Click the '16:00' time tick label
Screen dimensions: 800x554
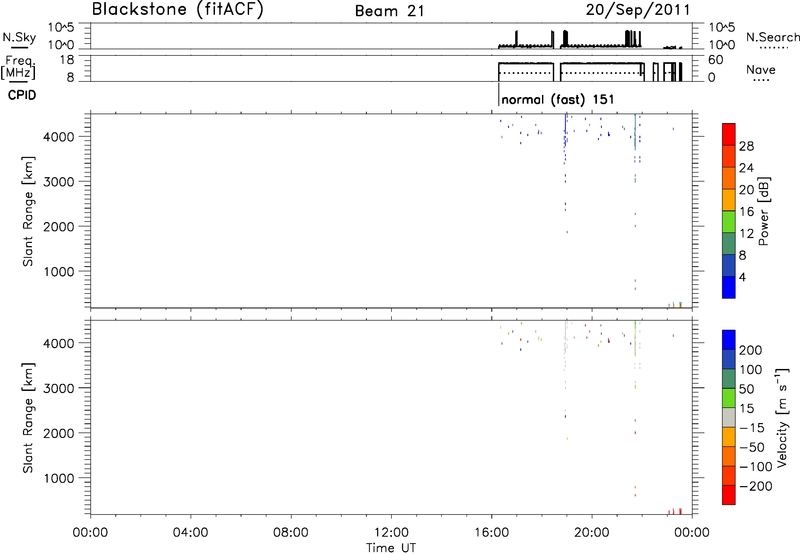coord(491,533)
